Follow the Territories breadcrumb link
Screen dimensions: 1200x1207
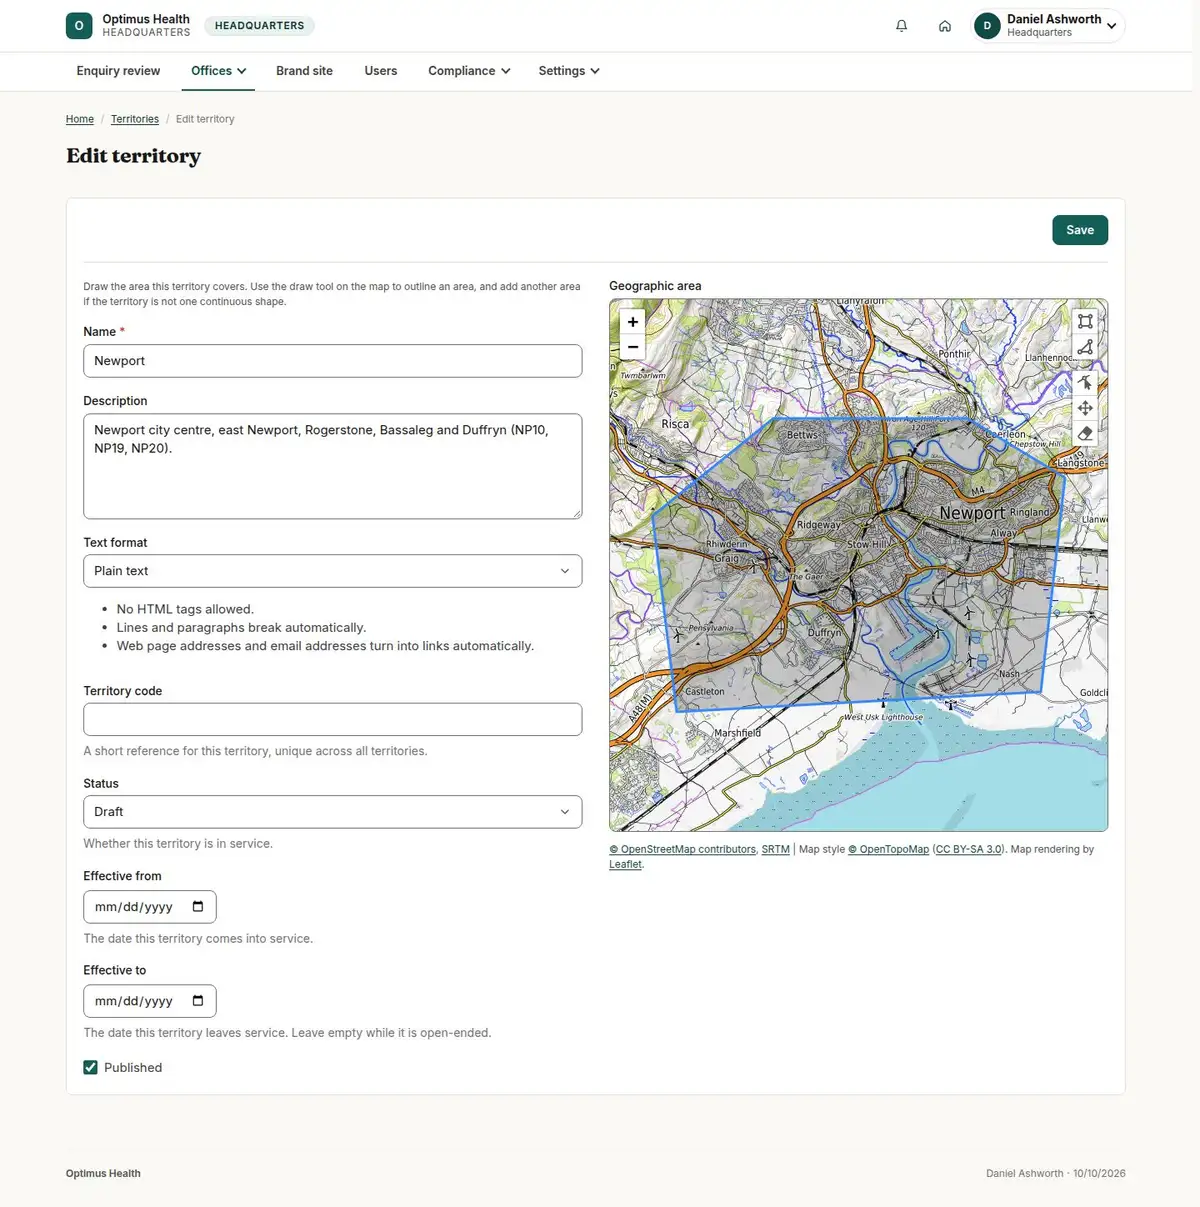[x=135, y=119]
